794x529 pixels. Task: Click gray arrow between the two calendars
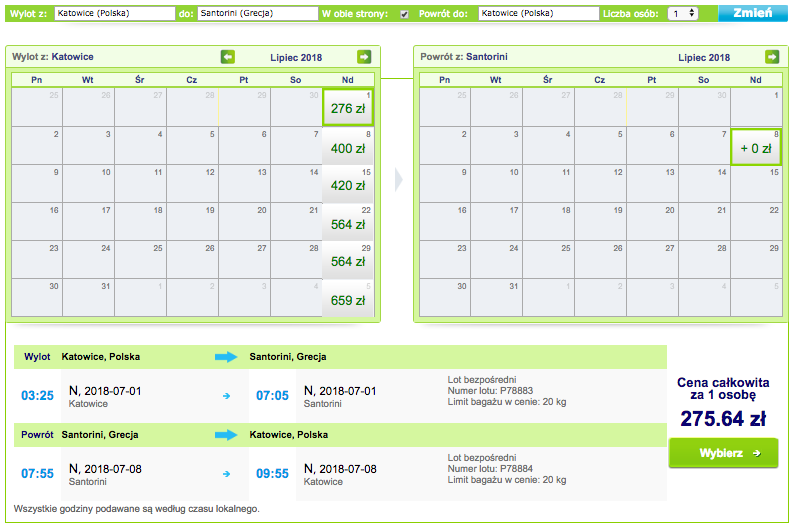(399, 180)
